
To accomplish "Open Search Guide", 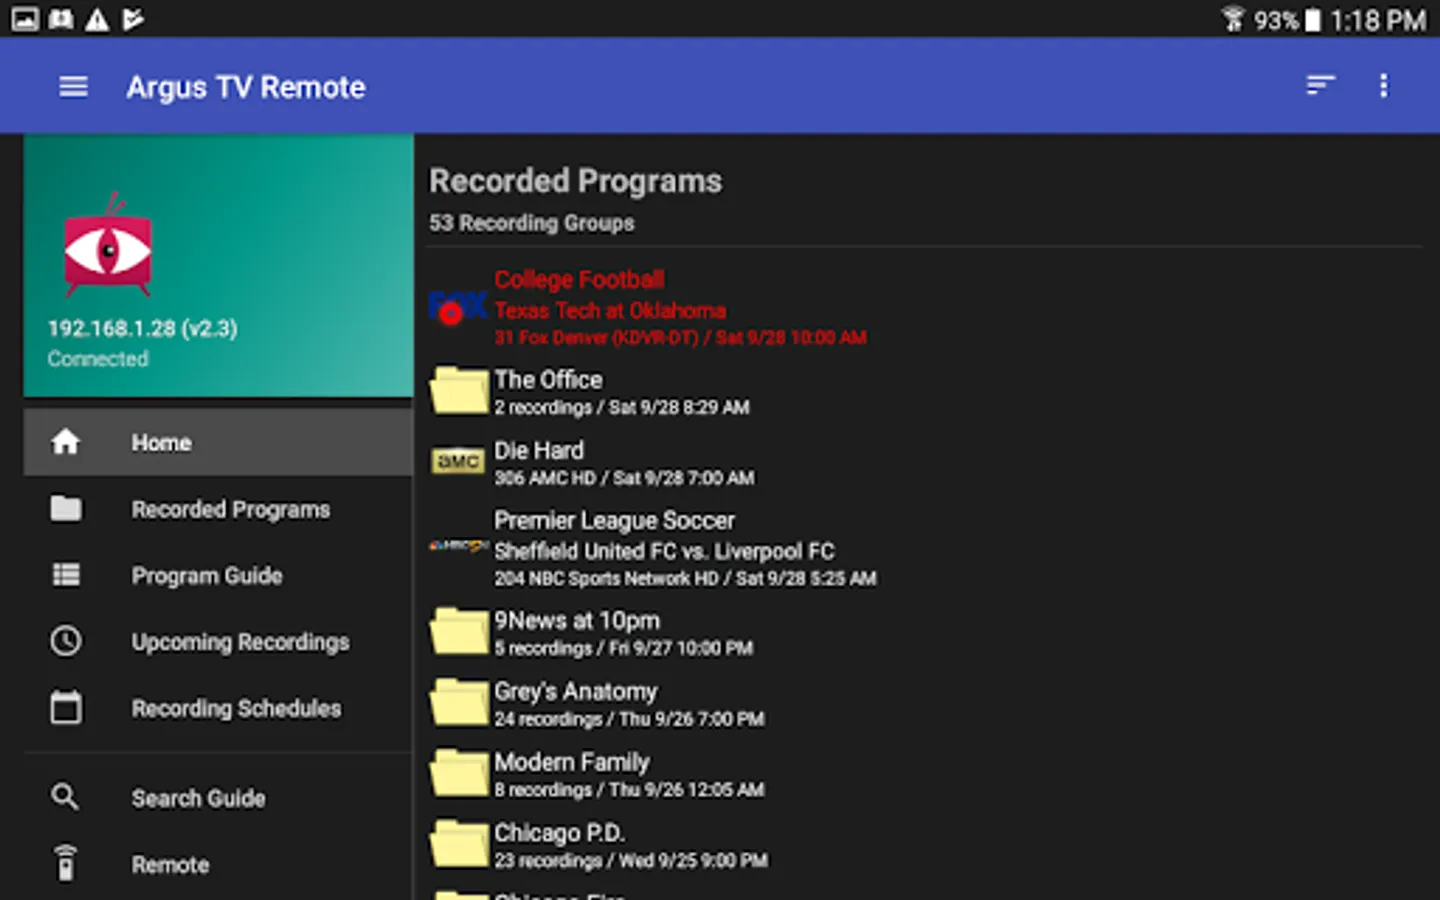I will (218, 798).
